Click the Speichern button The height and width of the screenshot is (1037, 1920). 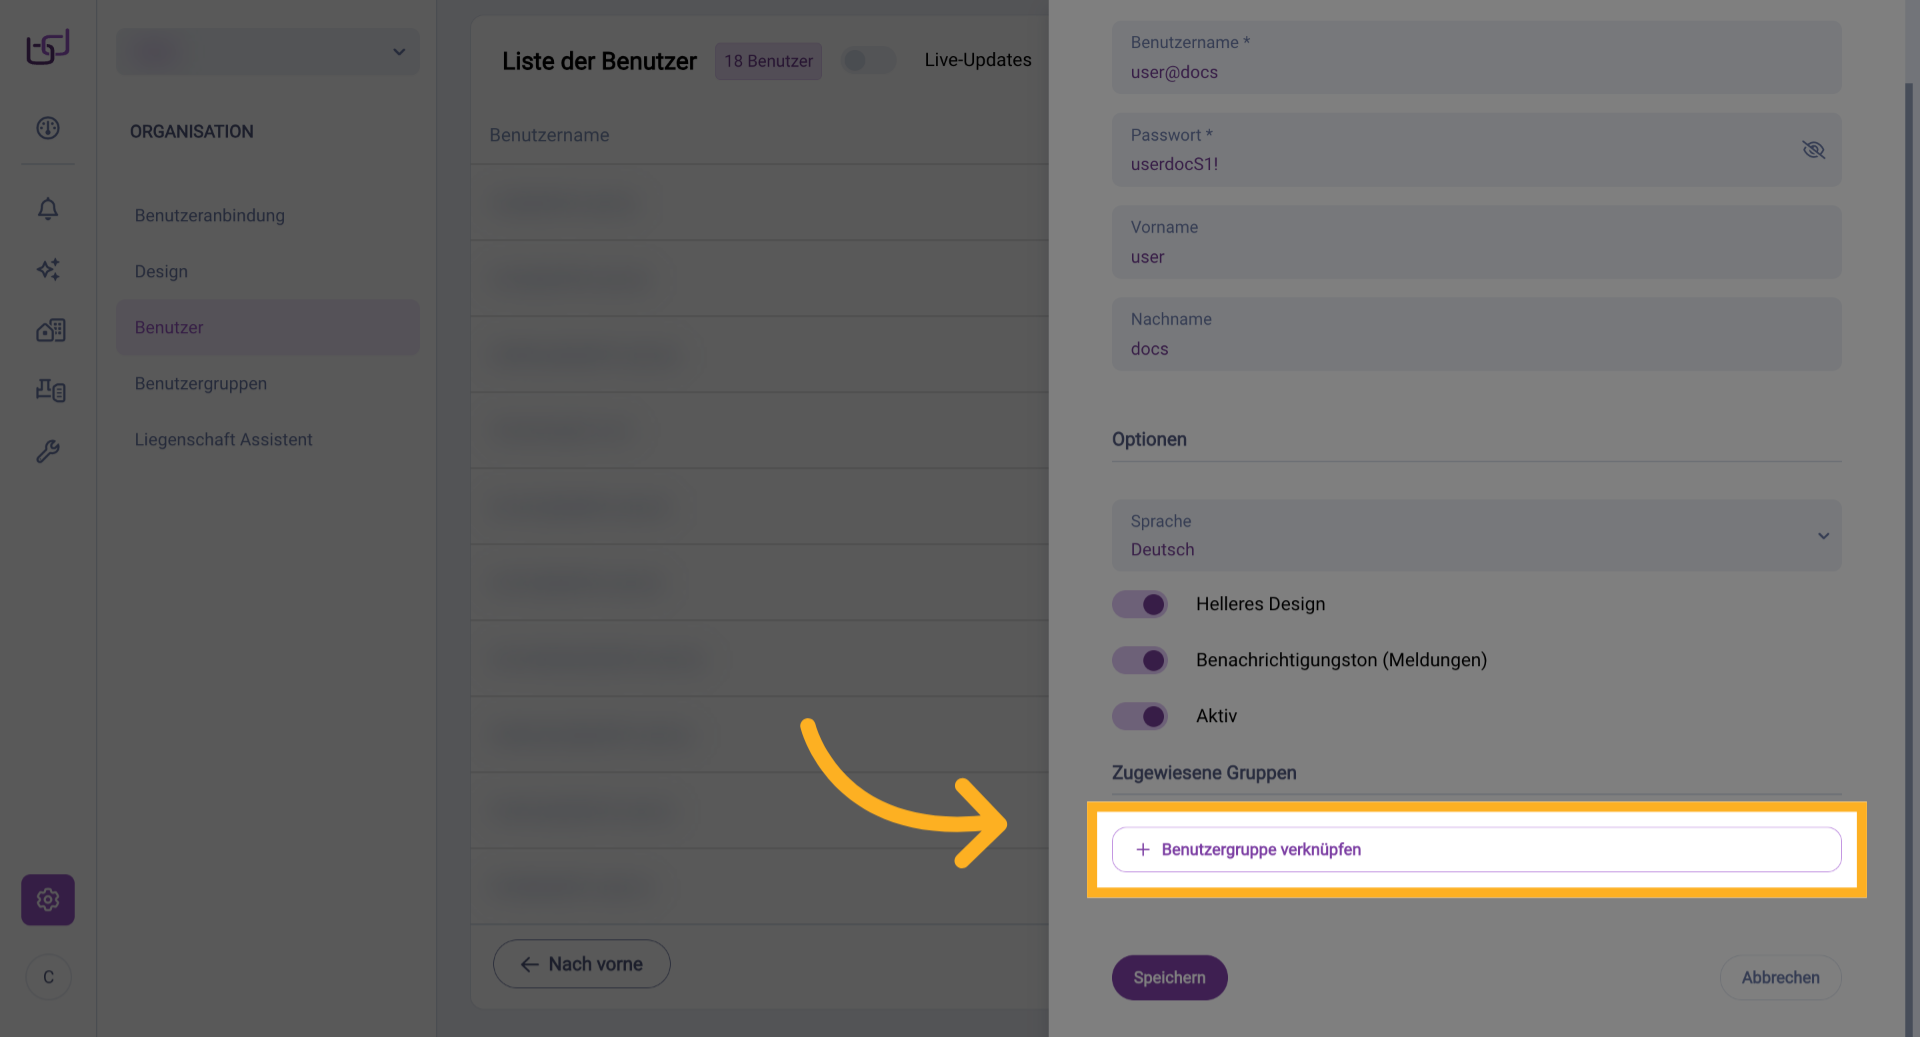tap(1169, 978)
